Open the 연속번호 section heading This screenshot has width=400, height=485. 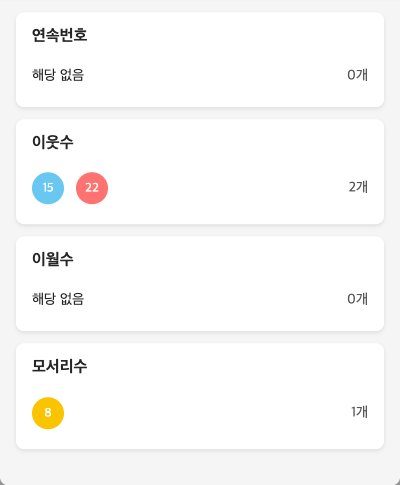coord(60,35)
